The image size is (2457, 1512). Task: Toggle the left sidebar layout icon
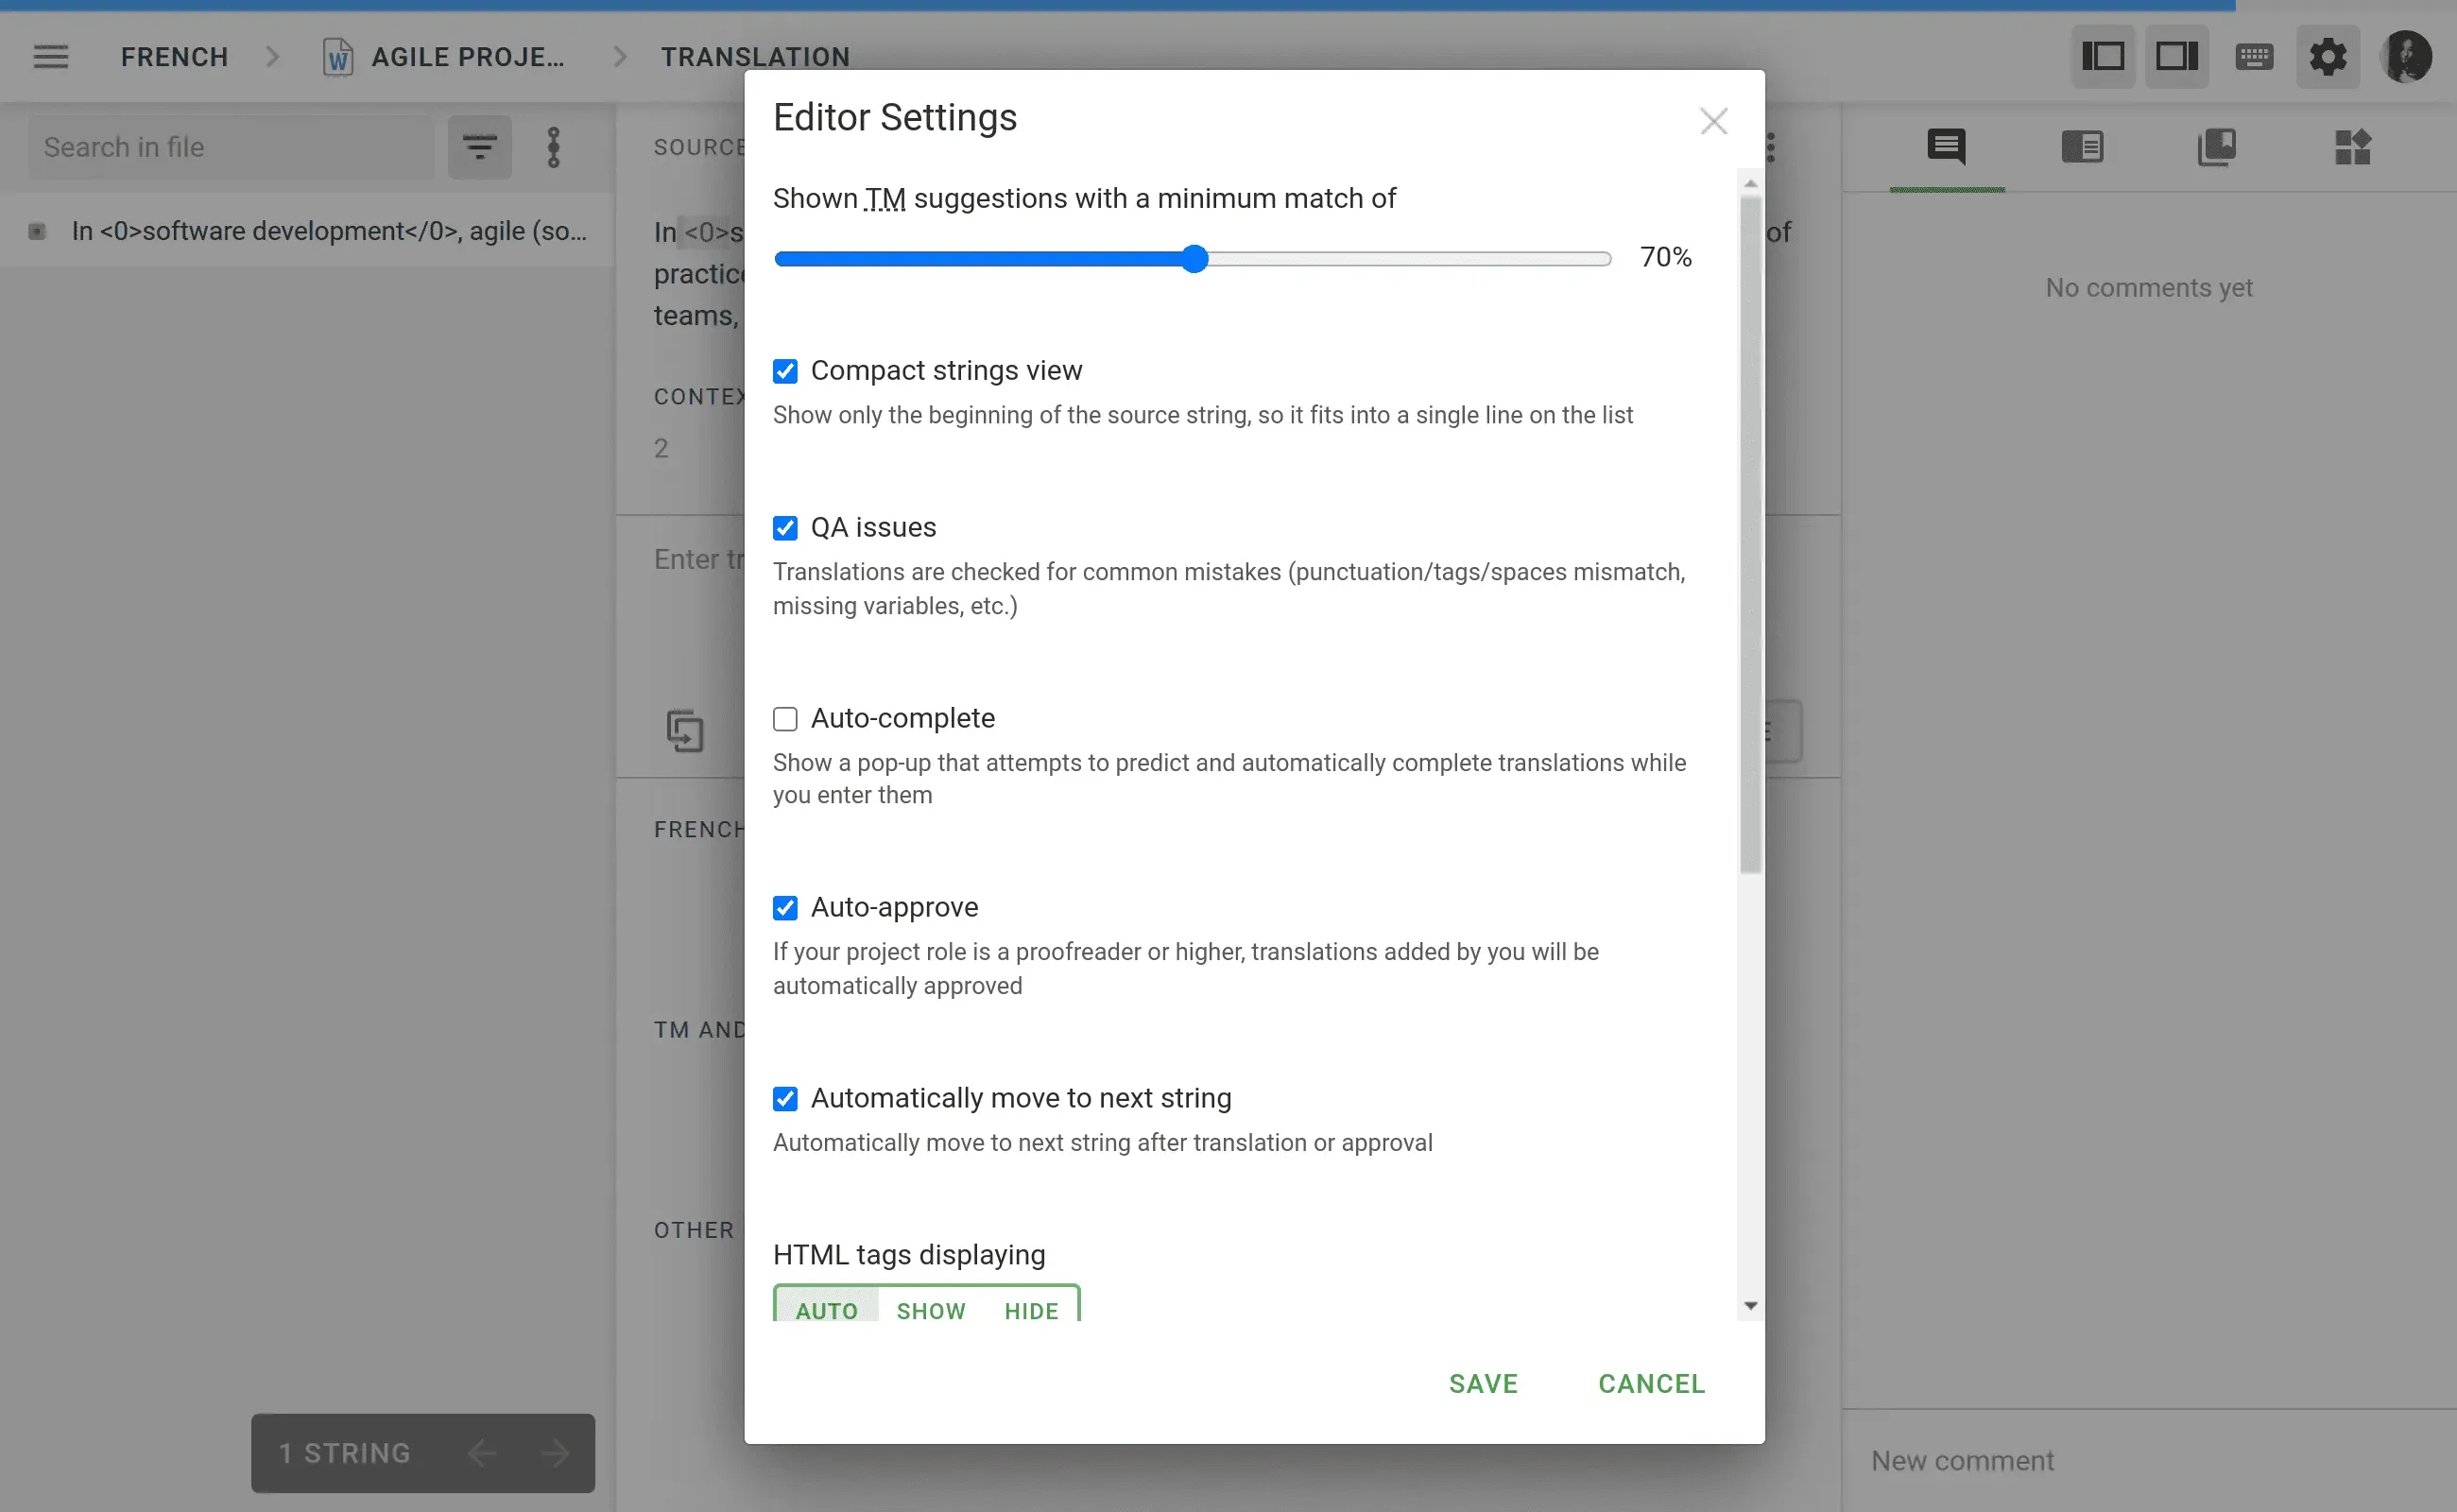(x=2102, y=57)
